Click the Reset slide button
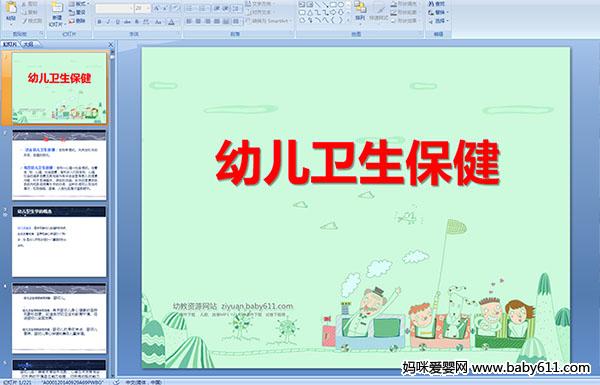Viewport: 600px width, 385px height. pos(78,13)
